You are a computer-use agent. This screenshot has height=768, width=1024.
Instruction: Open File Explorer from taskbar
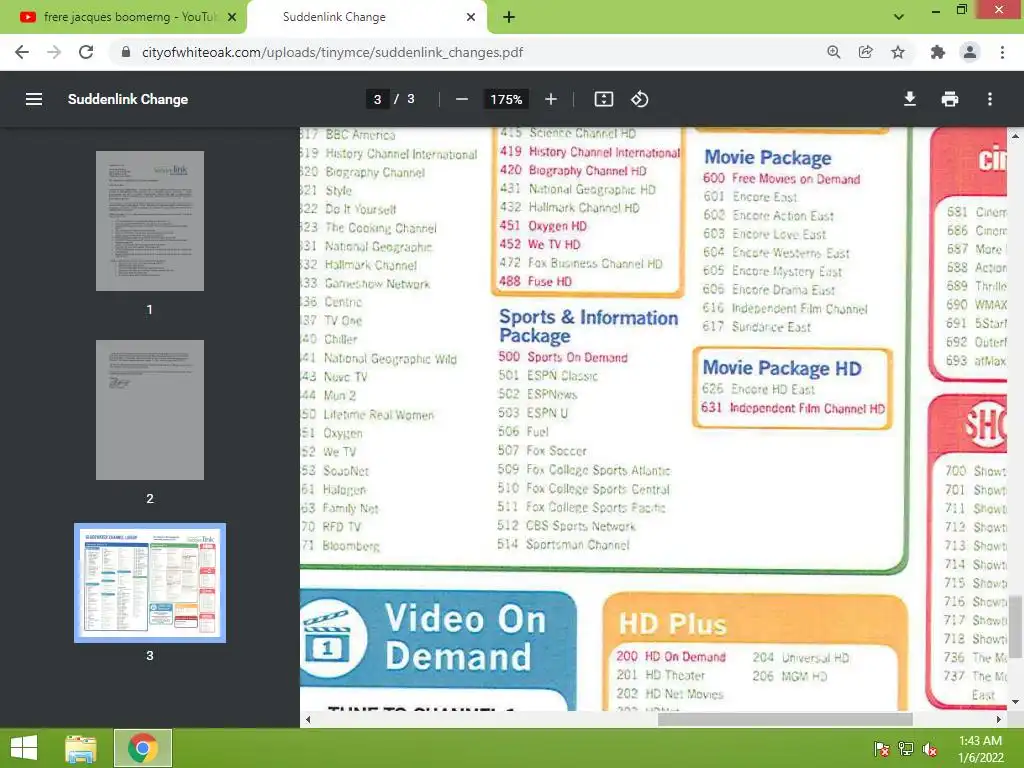tap(81, 748)
